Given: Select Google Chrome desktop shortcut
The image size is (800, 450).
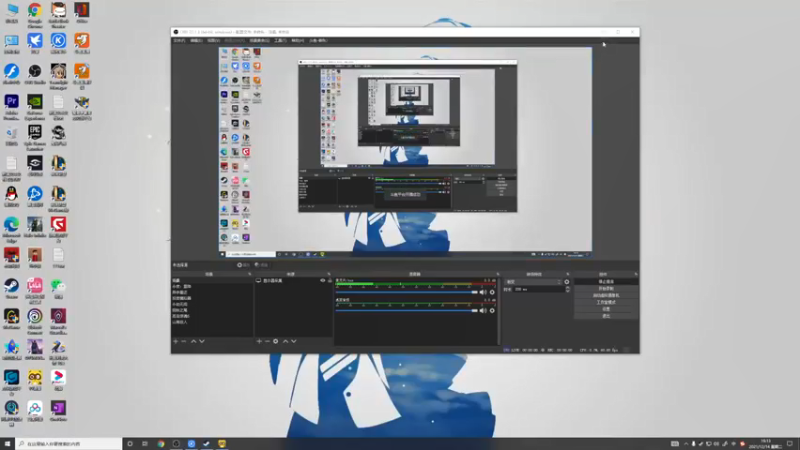Looking at the screenshot, I should click(x=35, y=14).
